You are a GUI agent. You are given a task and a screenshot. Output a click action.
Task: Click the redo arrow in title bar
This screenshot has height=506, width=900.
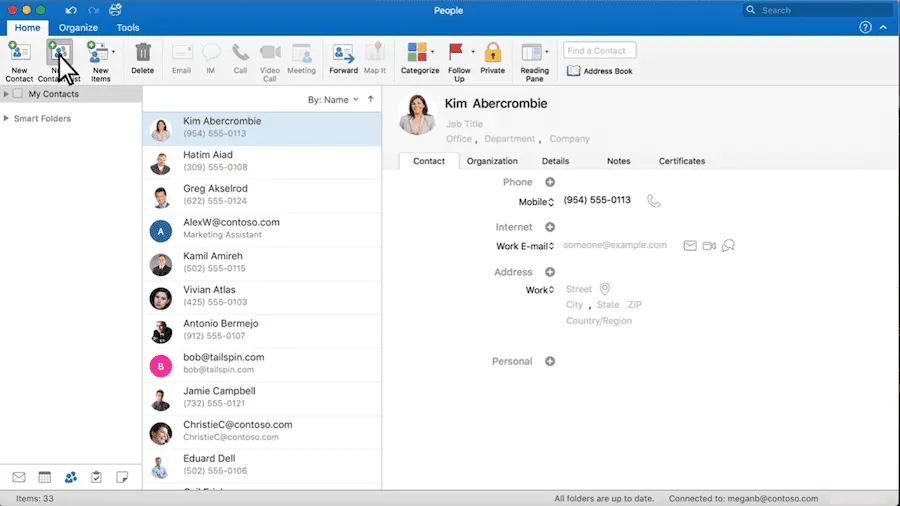[93, 10]
